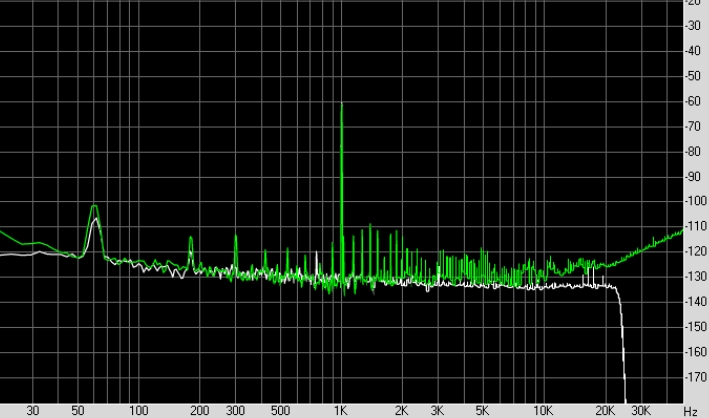Click the 200 frequency axis label

(x=199, y=411)
